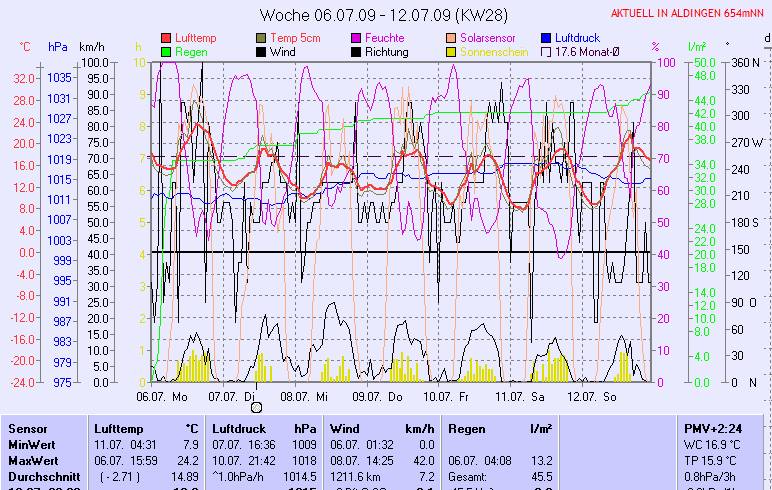
Task: Click the red Lufttemp legend square
Action: coord(166,38)
